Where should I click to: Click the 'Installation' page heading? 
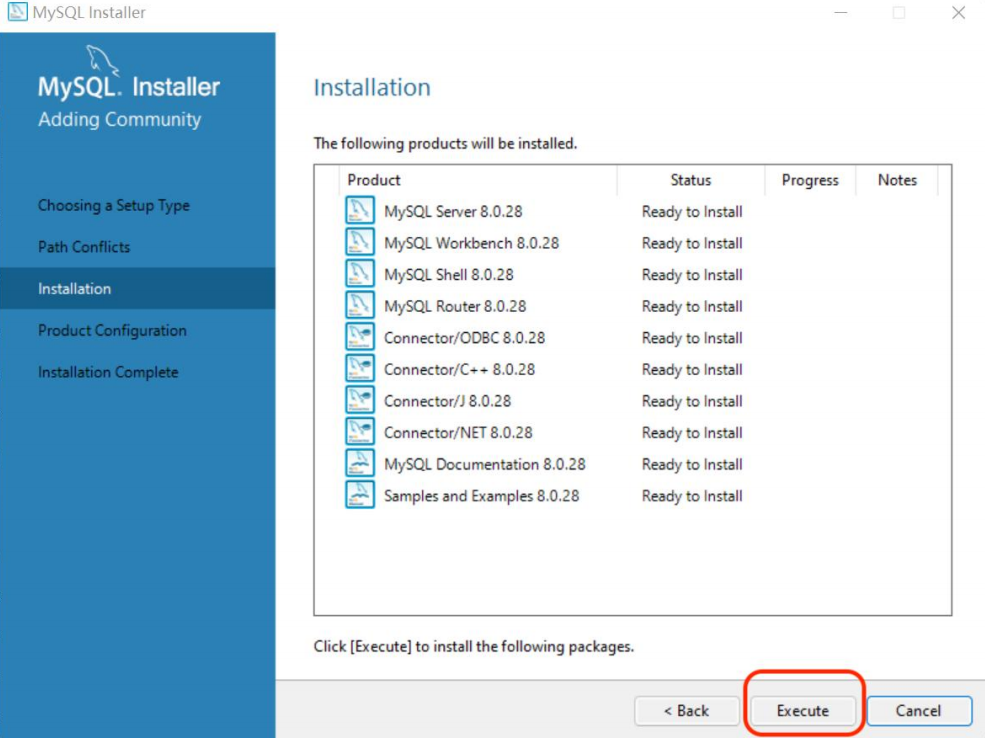(x=372, y=87)
